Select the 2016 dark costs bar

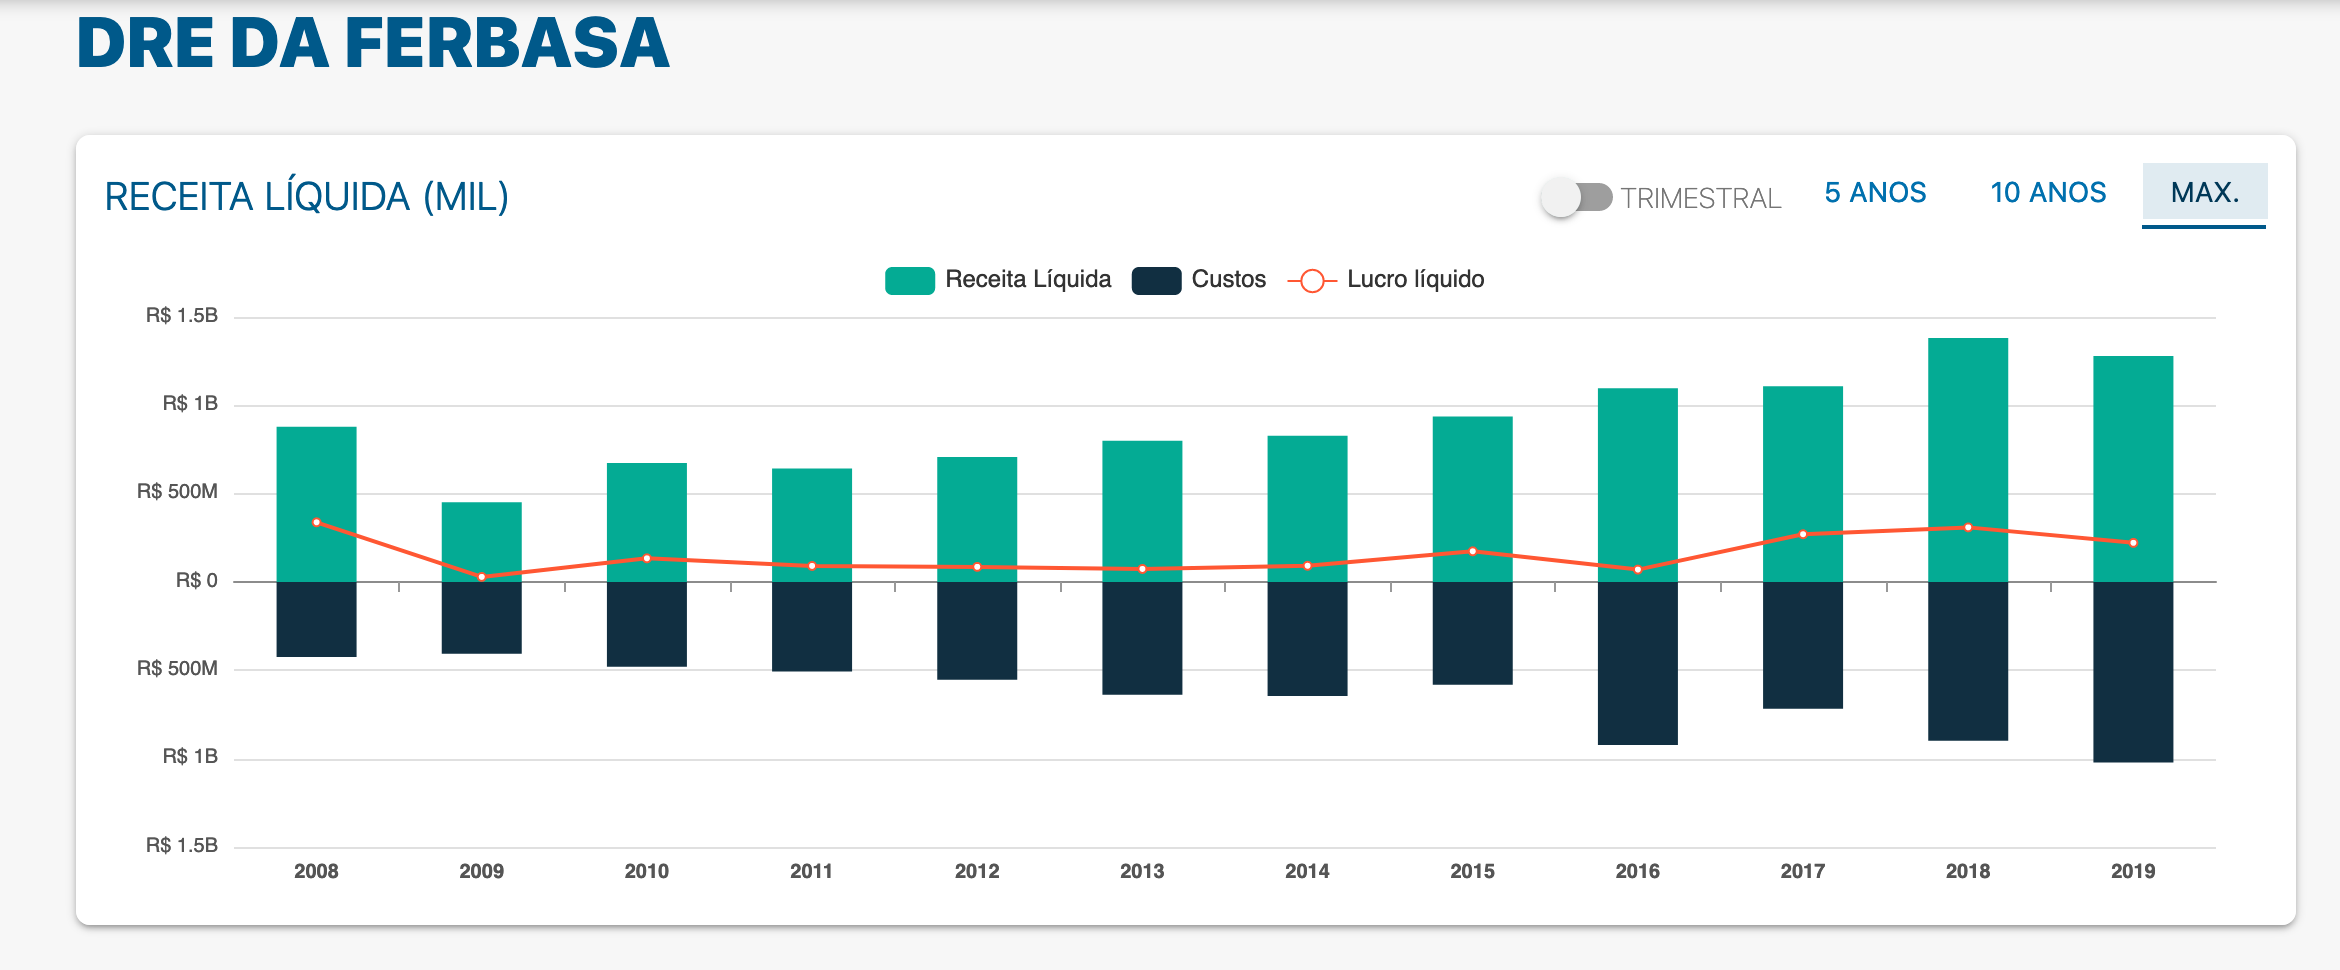[1638, 663]
